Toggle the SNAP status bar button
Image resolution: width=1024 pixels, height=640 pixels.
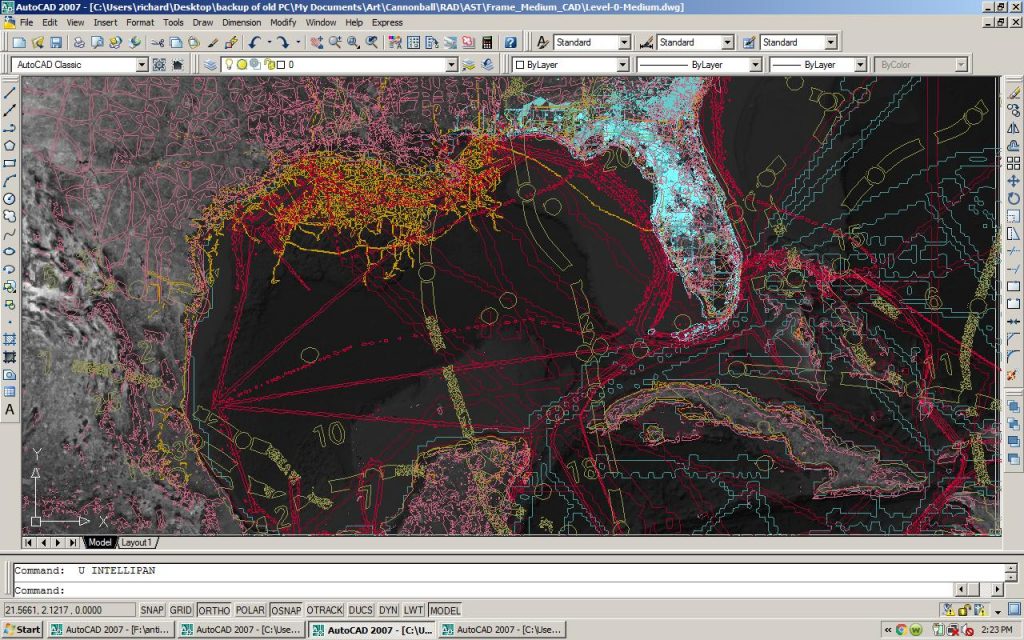coord(152,610)
